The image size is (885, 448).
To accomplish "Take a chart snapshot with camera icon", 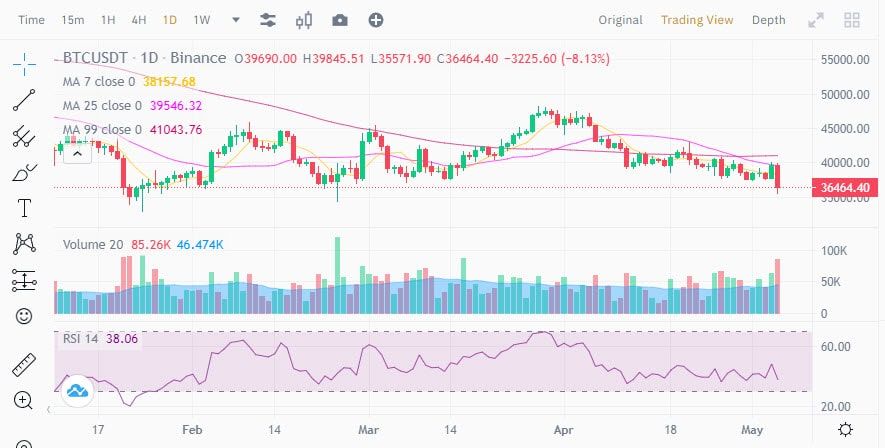I will coord(340,20).
